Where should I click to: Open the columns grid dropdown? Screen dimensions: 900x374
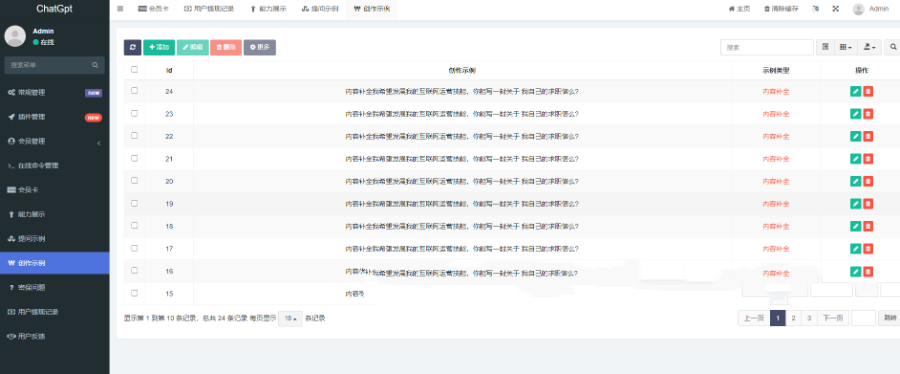click(845, 47)
